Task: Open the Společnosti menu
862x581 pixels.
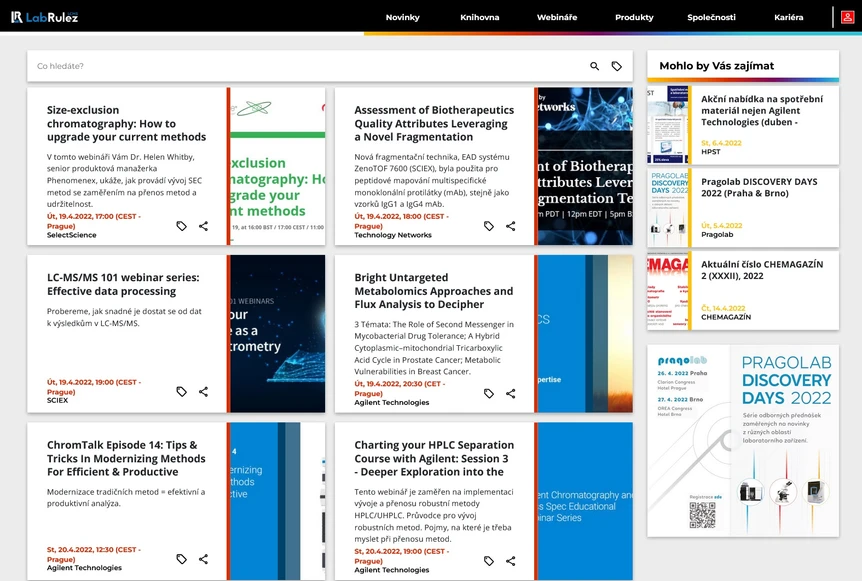Action: tap(711, 17)
